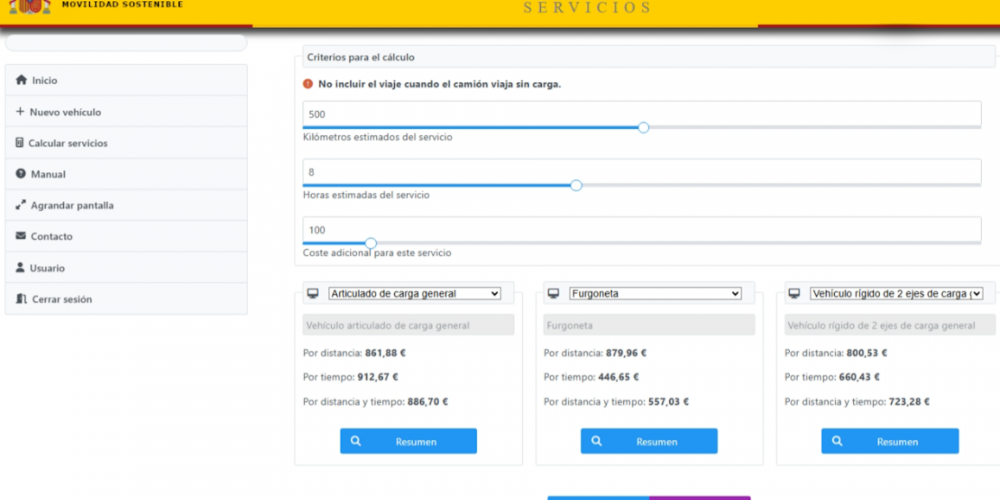Click the plus icon for Nuevo vehículo
This screenshot has width=1000, height=500.
pos(20,112)
